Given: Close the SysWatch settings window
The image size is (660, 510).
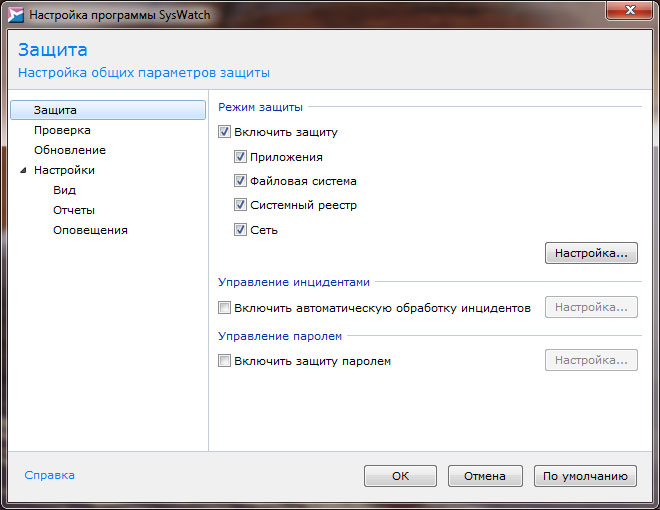Looking at the screenshot, I should (x=629, y=10).
